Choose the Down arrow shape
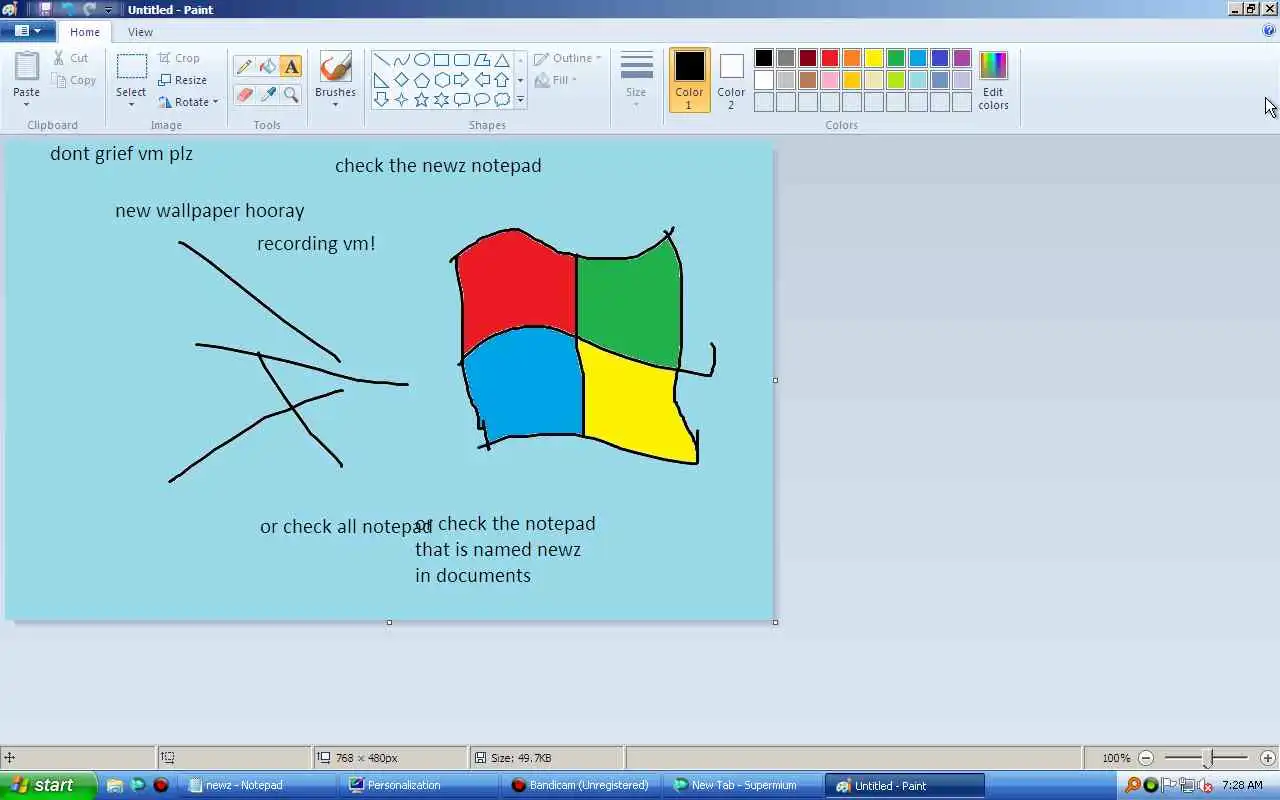 pyautogui.click(x=381, y=100)
